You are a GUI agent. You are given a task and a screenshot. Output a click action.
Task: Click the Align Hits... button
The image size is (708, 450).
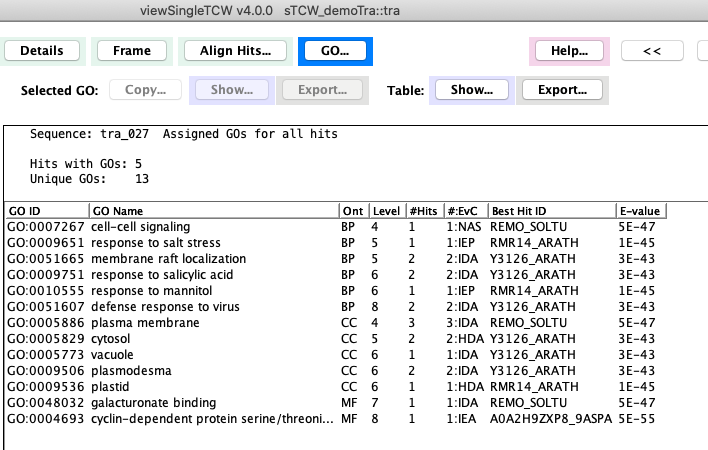coord(233,51)
